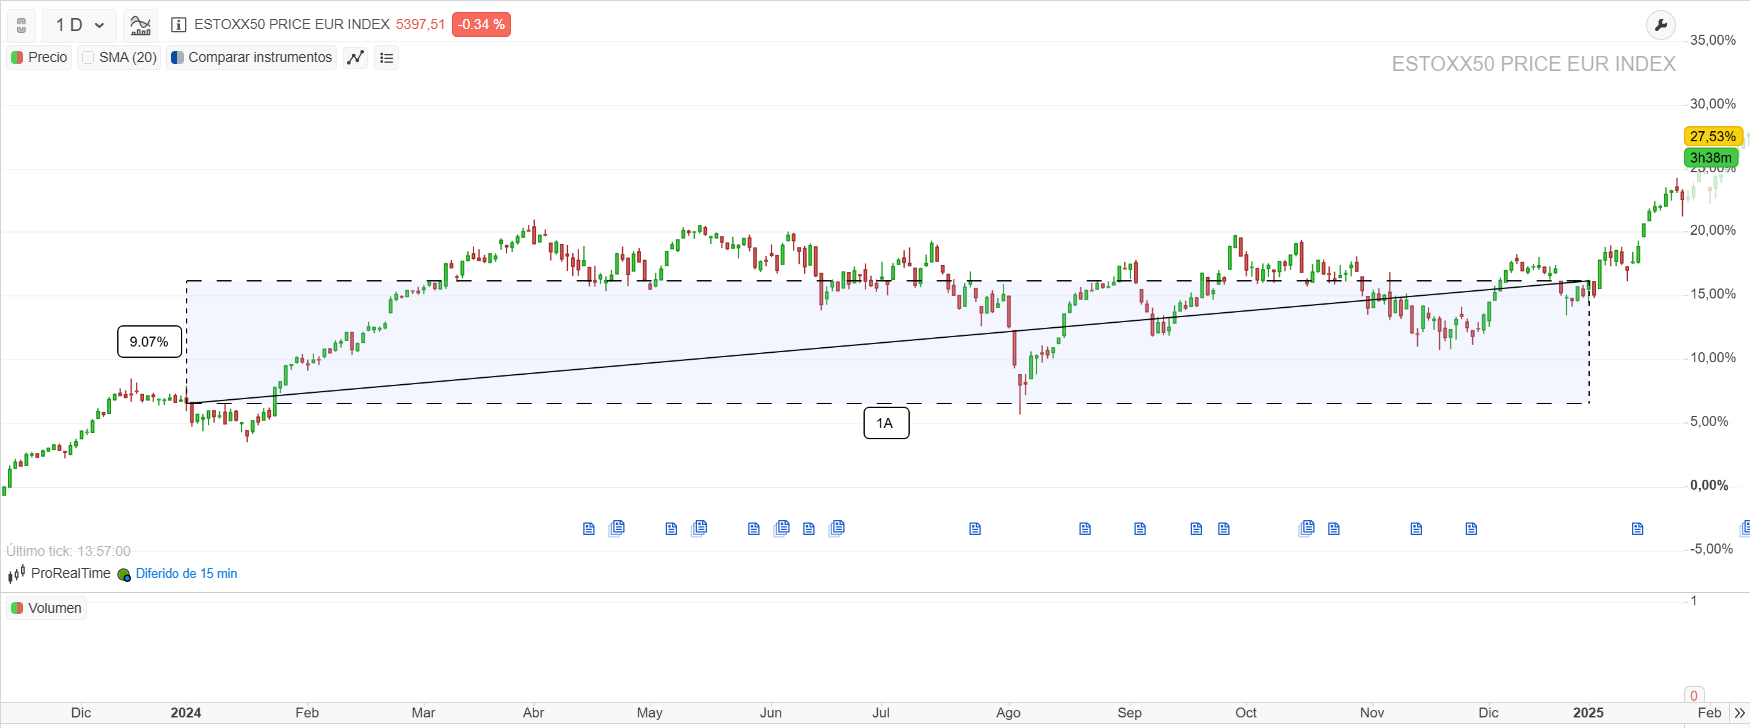Viewport: 1750px width, 728px height.
Task: Open the late-July news document icon
Action: 975,529
